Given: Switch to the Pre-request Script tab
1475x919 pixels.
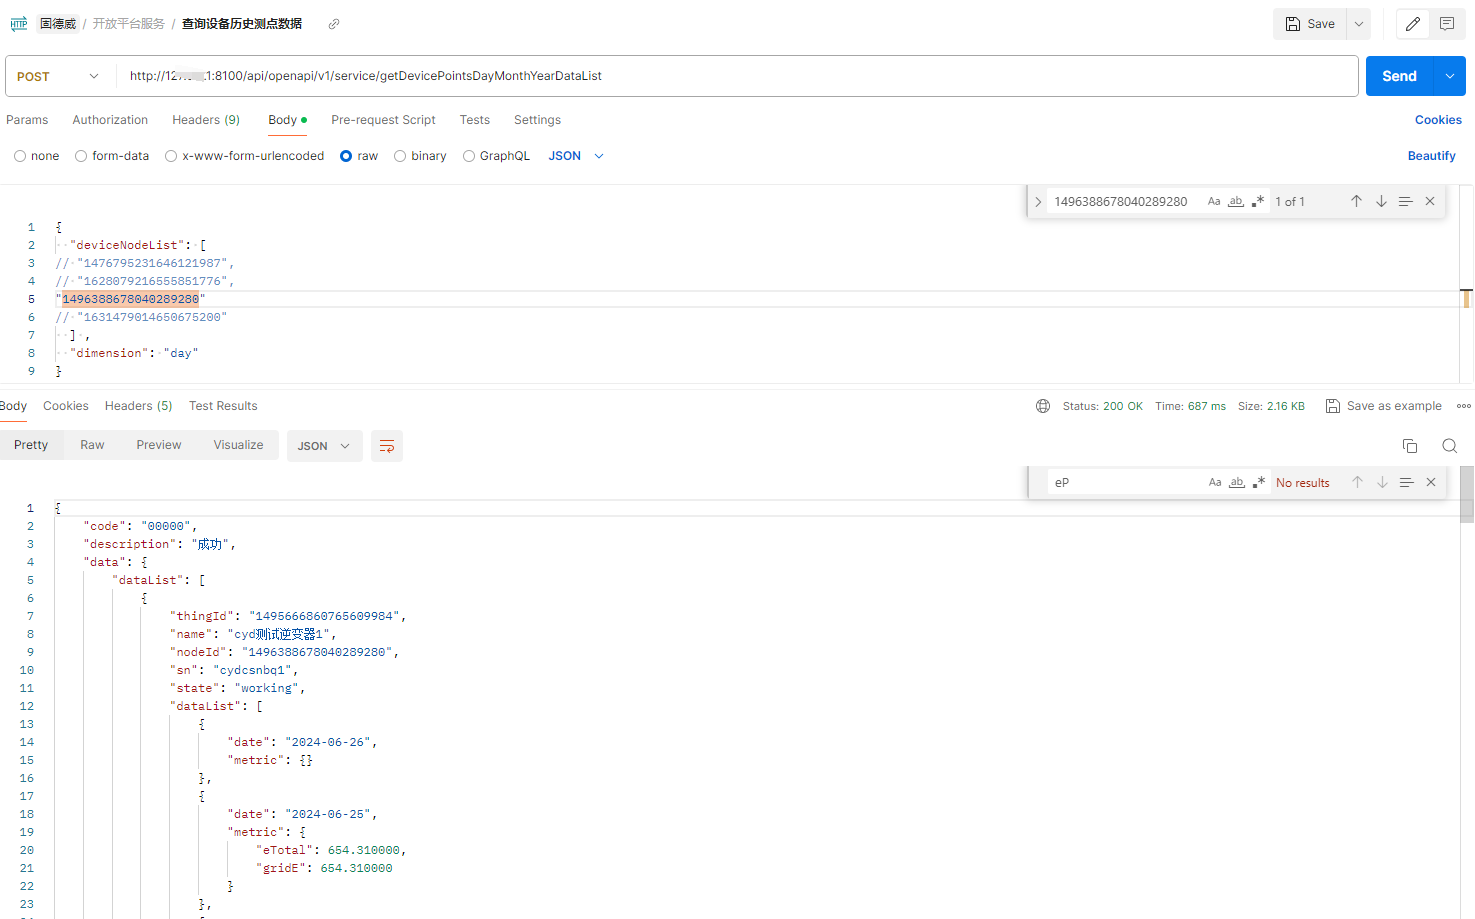Looking at the screenshot, I should [383, 120].
